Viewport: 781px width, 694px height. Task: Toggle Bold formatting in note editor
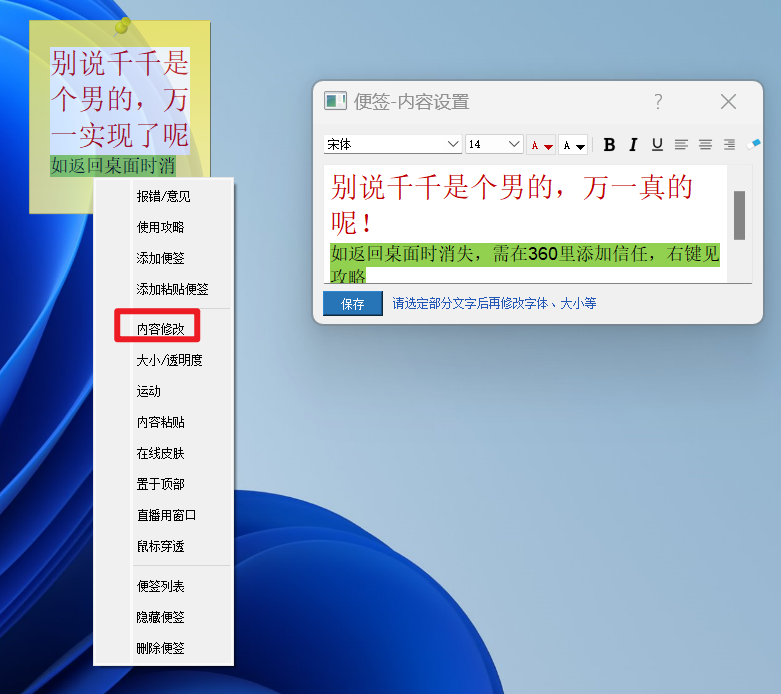pos(609,144)
